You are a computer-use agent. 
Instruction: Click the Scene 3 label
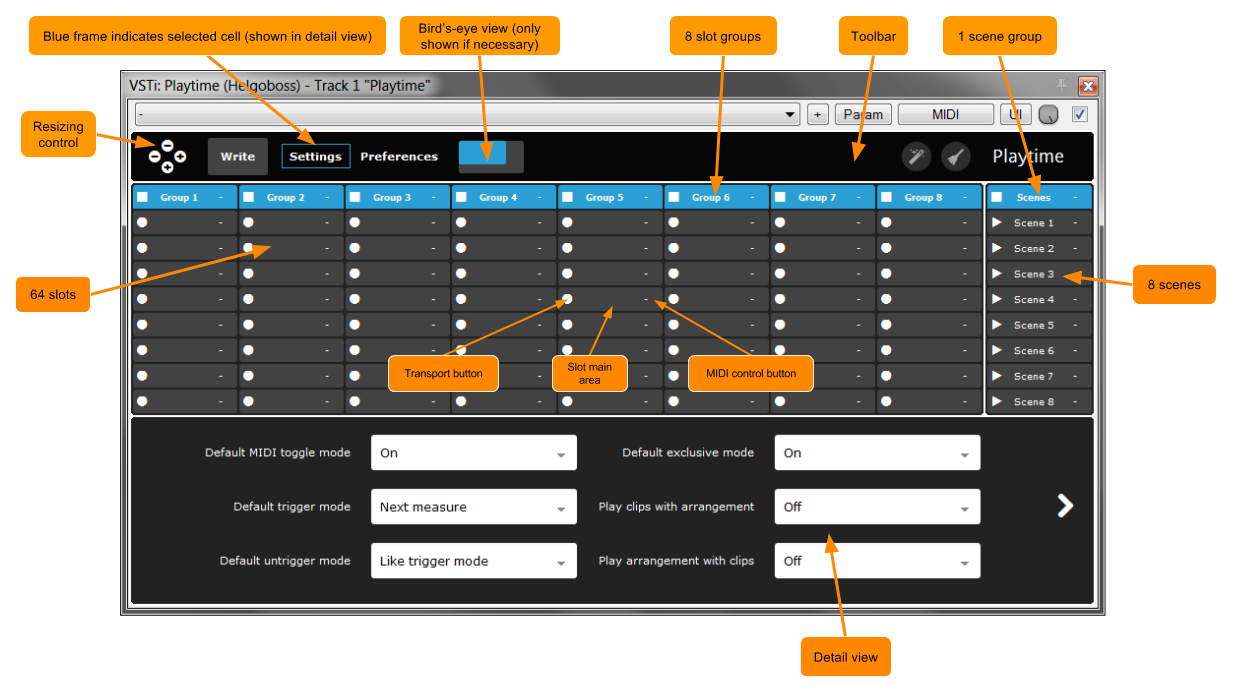pyautogui.click(x=1034, y=273)
